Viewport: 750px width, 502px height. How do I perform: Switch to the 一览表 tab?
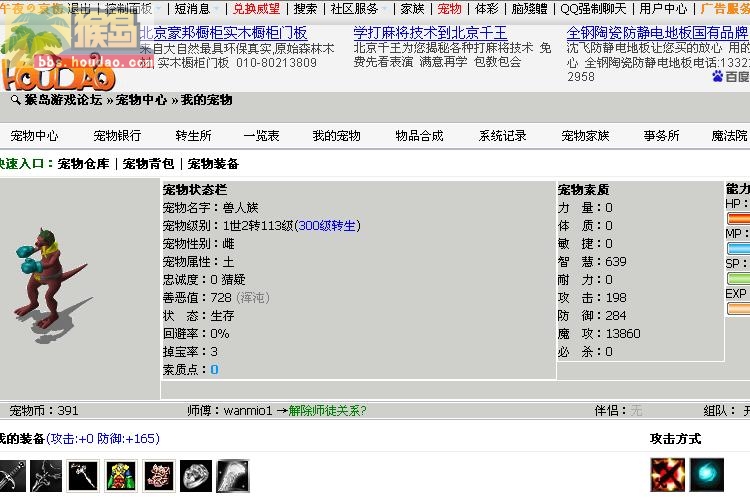[262, 136]
